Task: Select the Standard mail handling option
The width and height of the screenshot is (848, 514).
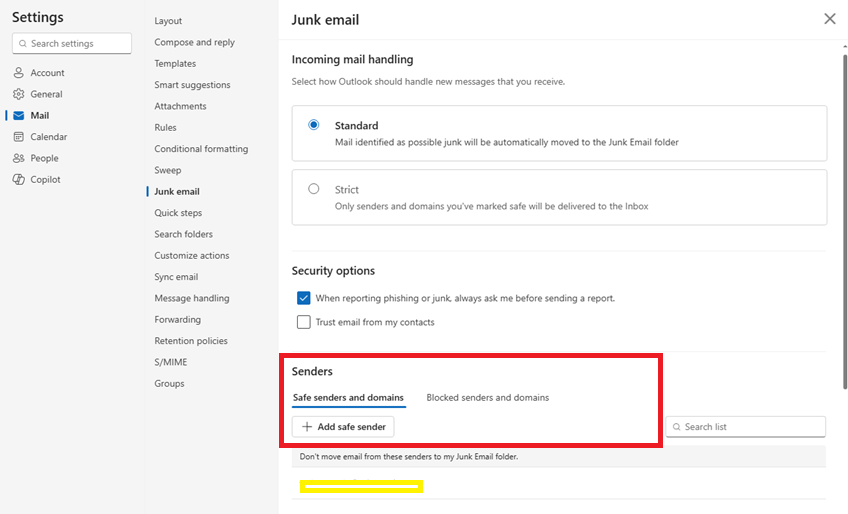Action: (314, 125)
